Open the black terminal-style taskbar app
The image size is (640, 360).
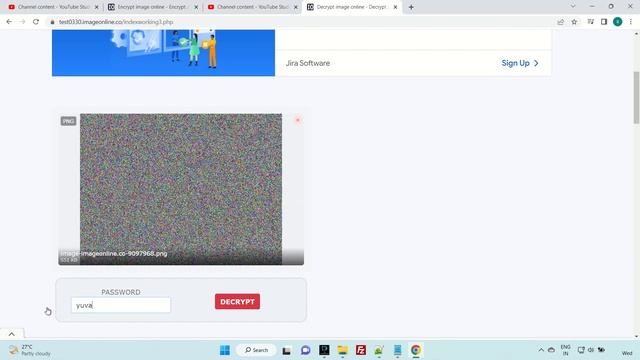pyautogui.click(x=324, y=350)
